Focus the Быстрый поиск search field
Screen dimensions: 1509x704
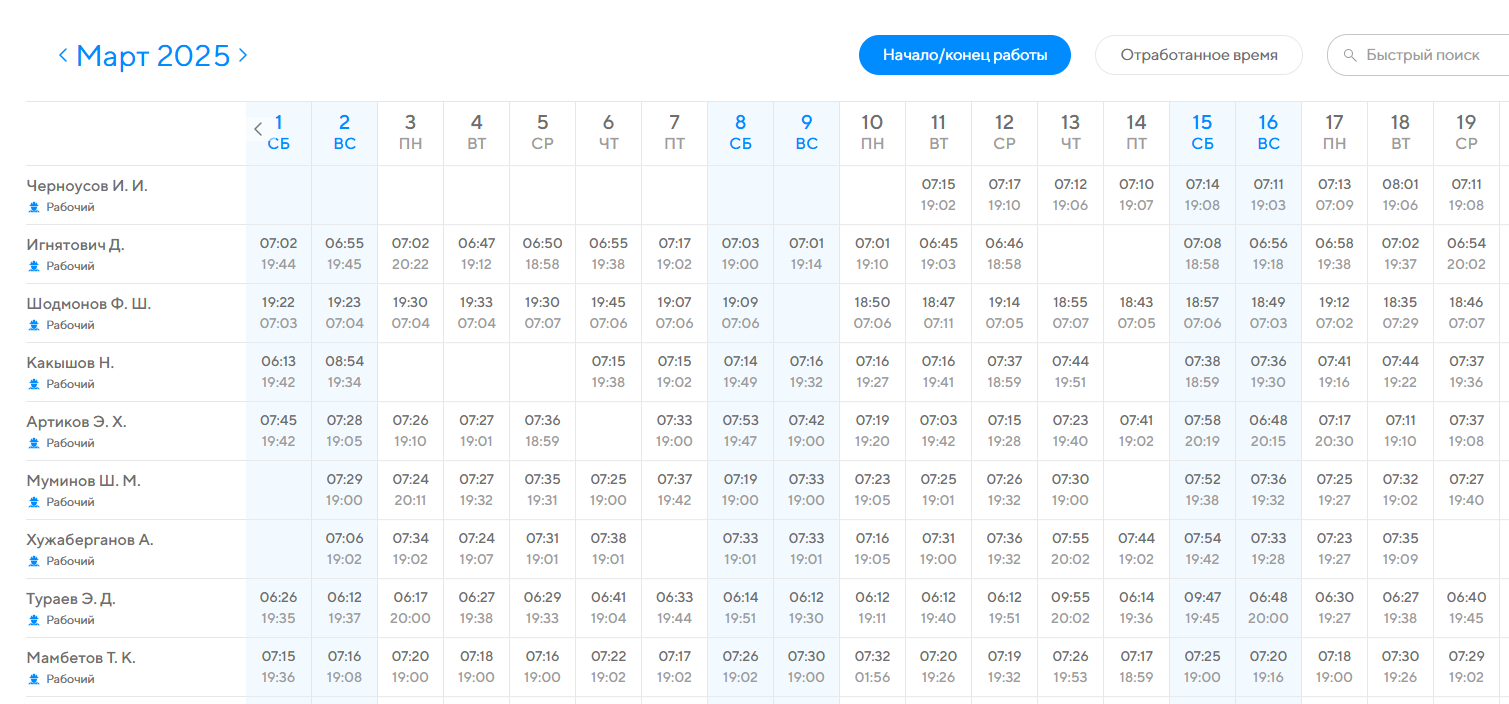pos(1418,55)
